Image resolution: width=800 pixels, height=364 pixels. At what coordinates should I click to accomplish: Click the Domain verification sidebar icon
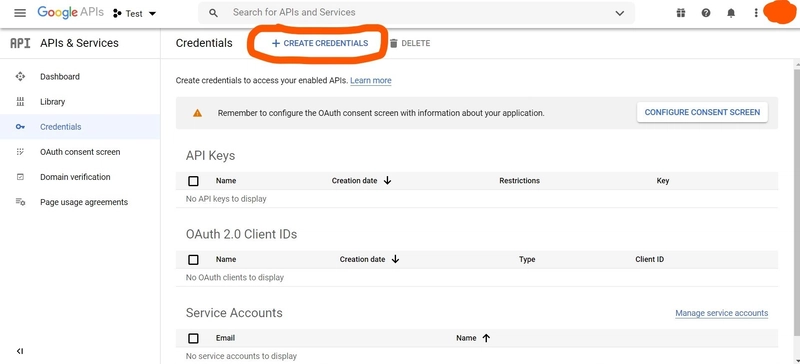click(x=20, y=177)
